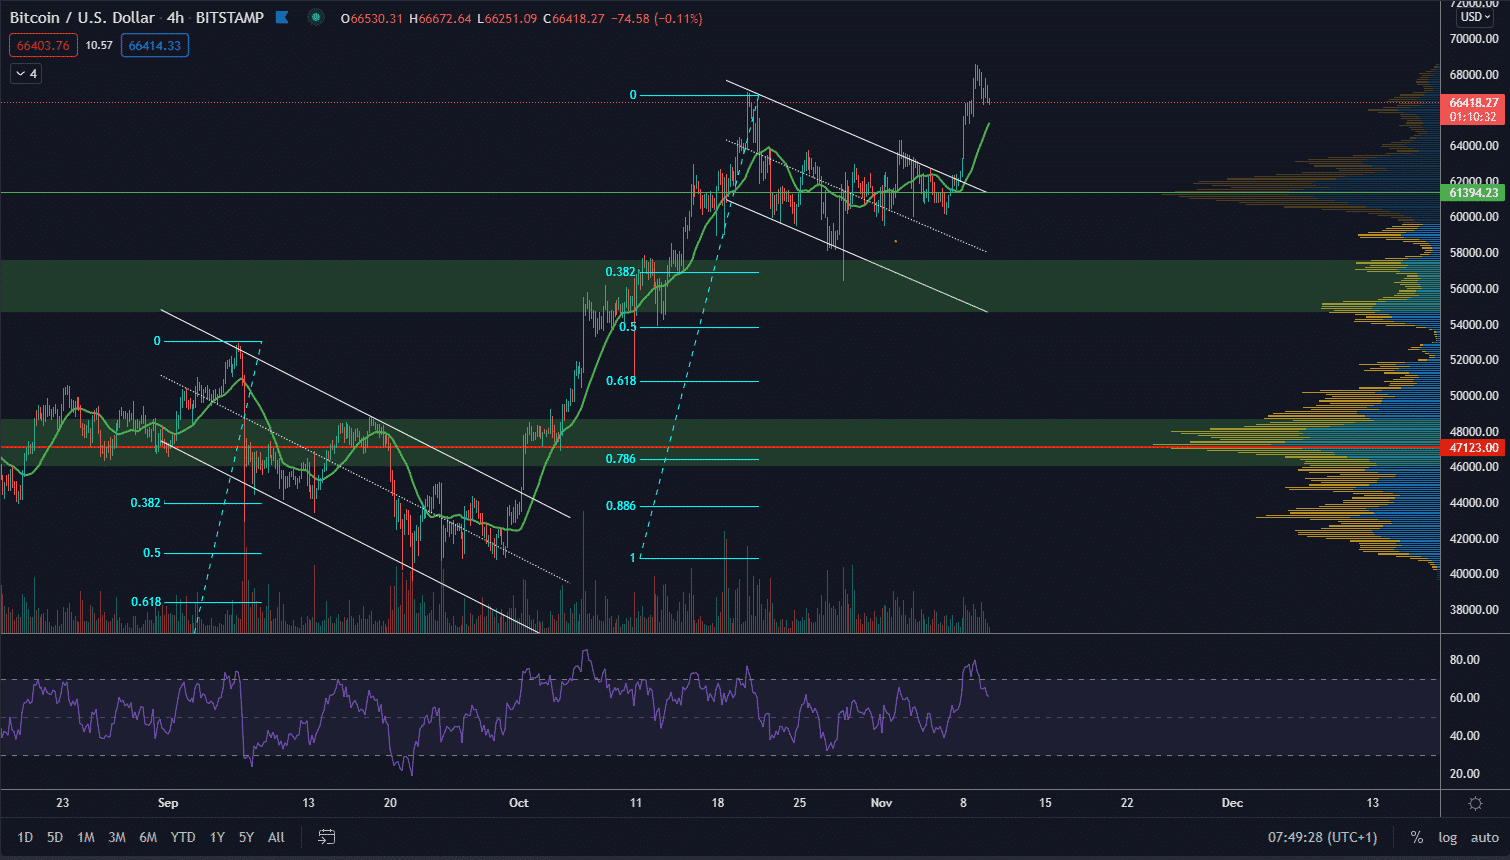Click the green 61394.23 price line label
Image resolution: width=1510 pixels, height=860 pixels.
pyautogui.click(x=1474, y=192)
